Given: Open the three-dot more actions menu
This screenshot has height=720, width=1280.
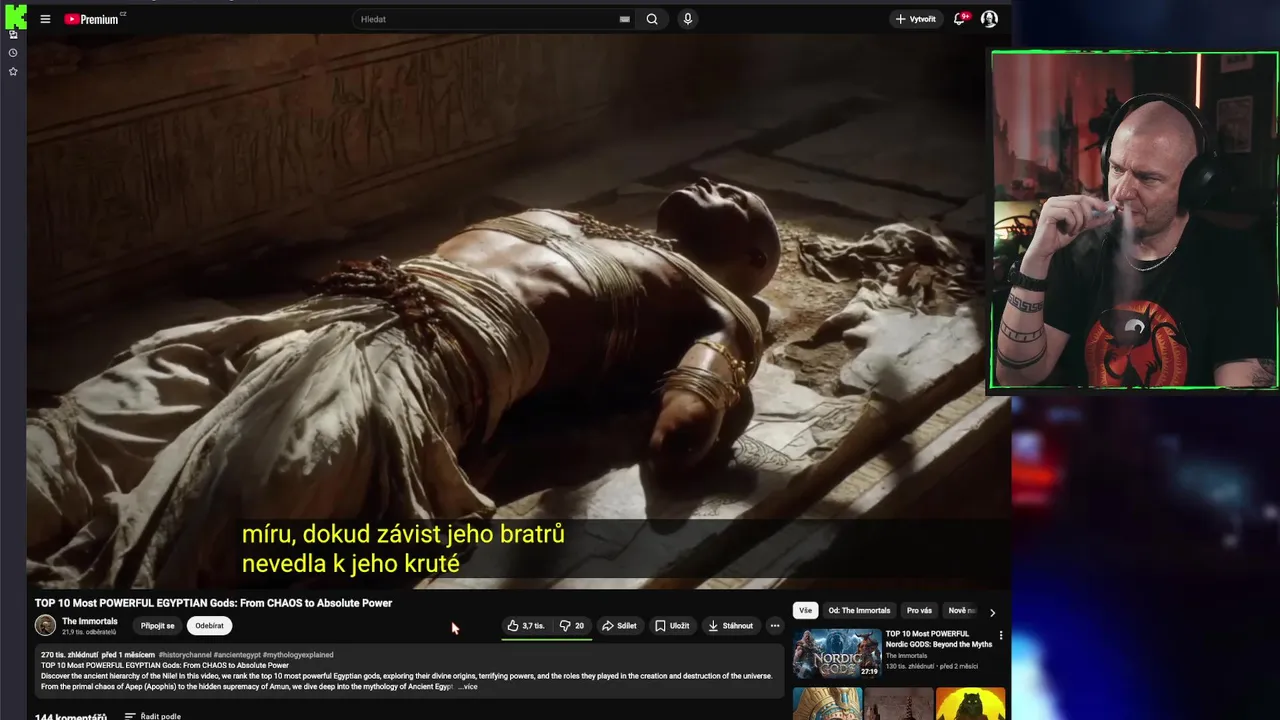Looking at the screenshot, I should tap(774, 626).
